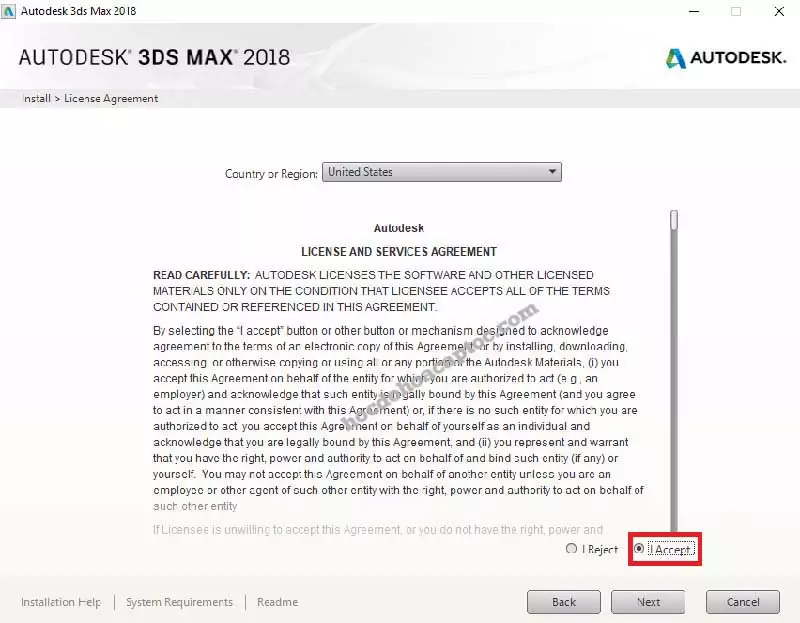Open the Readme document

coord(277,602)
